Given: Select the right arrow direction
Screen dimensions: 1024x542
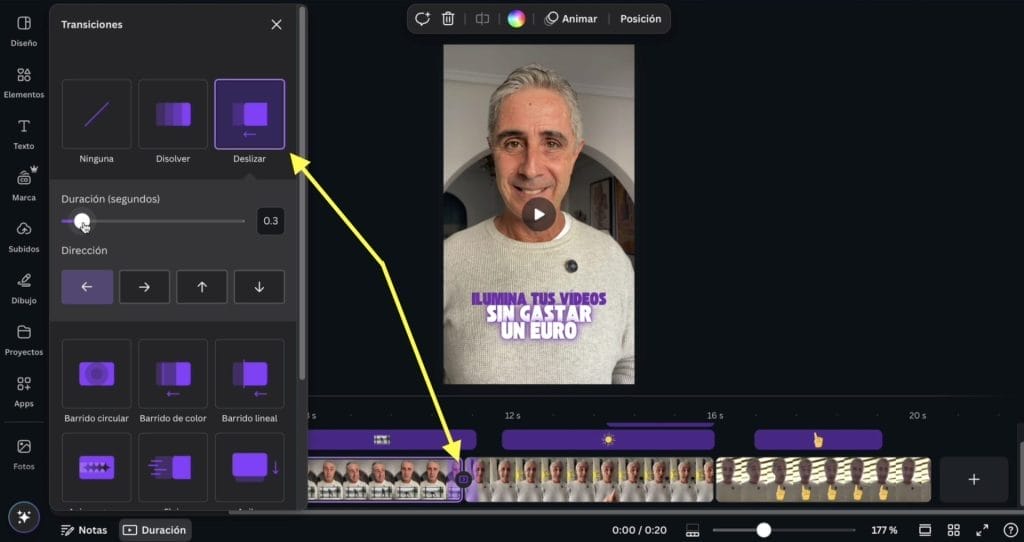Looking at the screenshot, I should pos(144,287).
